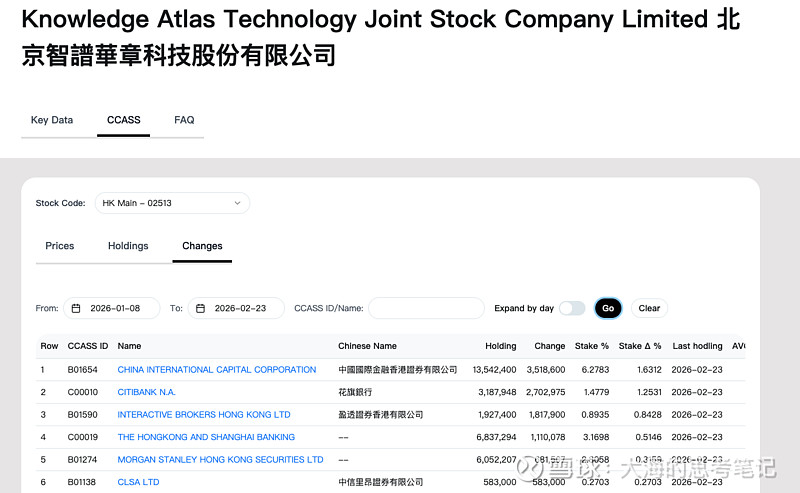The width and height of the screenshot is (800, 493).
Task: Switch to the Key Data tab
Action: point(52,120)
